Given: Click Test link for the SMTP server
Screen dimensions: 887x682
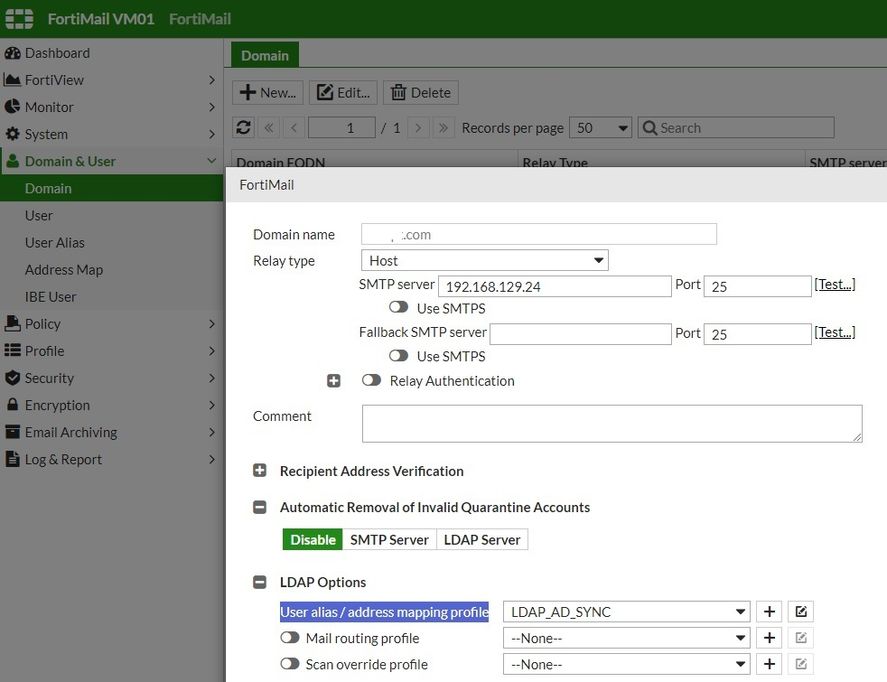Looking at the screenshot, I should [834, 285].
